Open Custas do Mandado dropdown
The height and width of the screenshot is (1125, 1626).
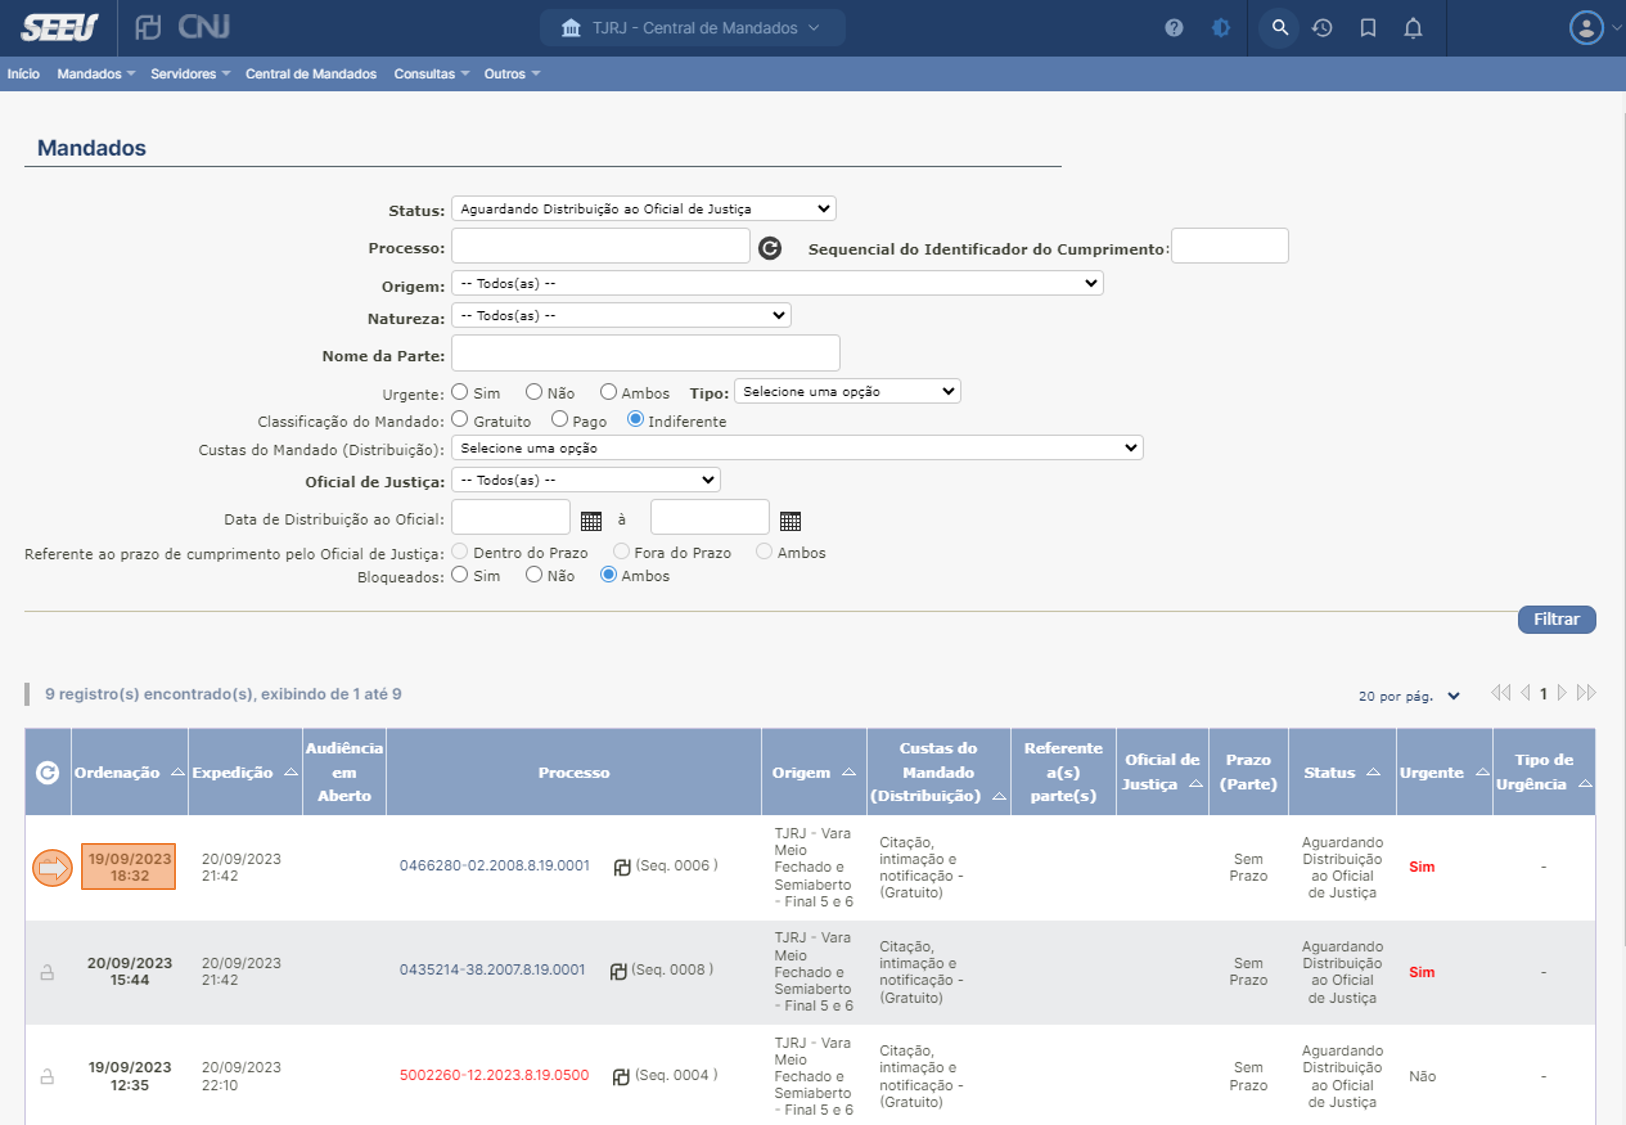pos(797,448)
